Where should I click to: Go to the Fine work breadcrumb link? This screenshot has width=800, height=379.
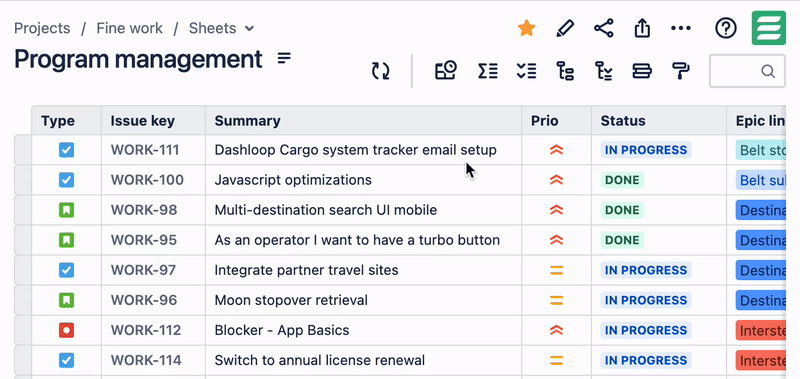130,28
